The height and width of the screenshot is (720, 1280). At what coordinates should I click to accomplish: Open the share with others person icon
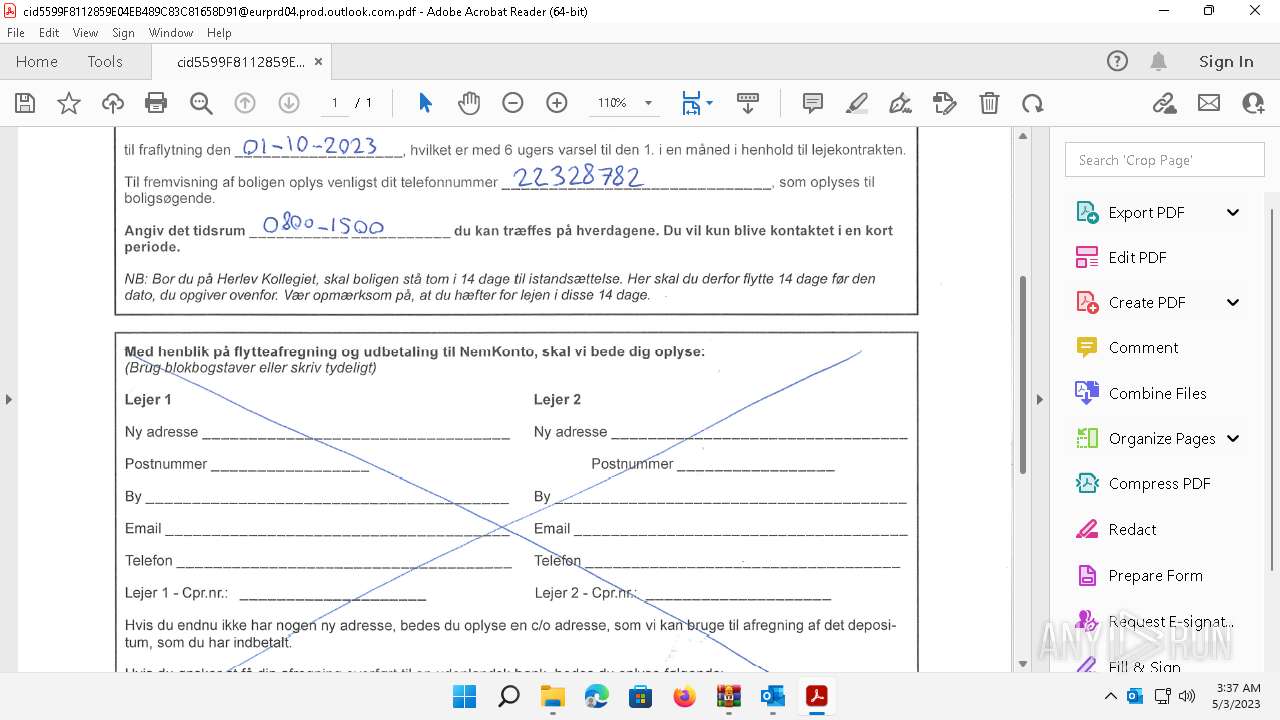coord(1253,103)
